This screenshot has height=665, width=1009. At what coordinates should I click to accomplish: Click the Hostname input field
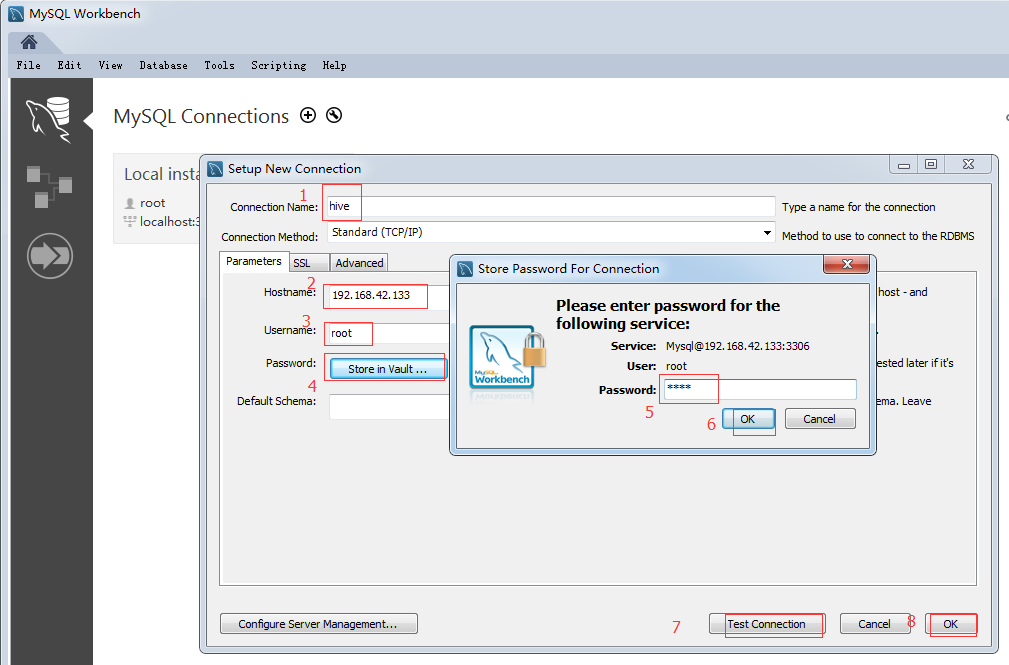(385, 296)
